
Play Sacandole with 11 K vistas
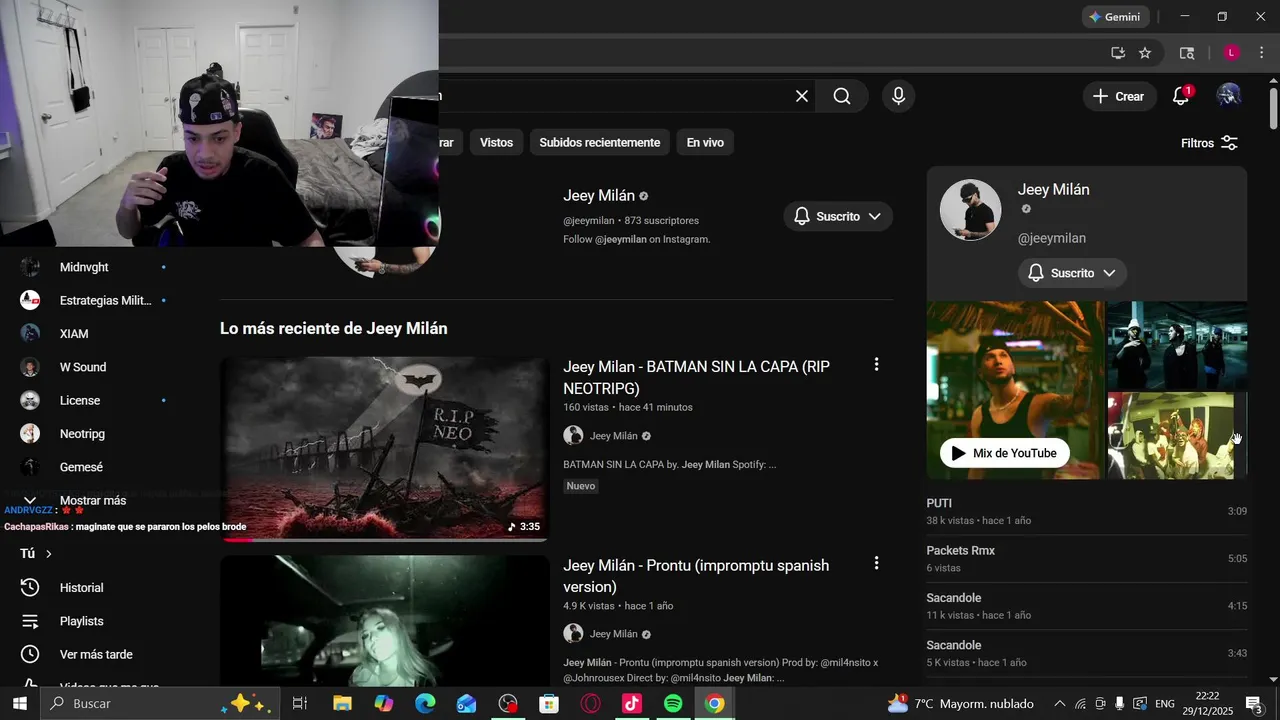click(1087, 606)
